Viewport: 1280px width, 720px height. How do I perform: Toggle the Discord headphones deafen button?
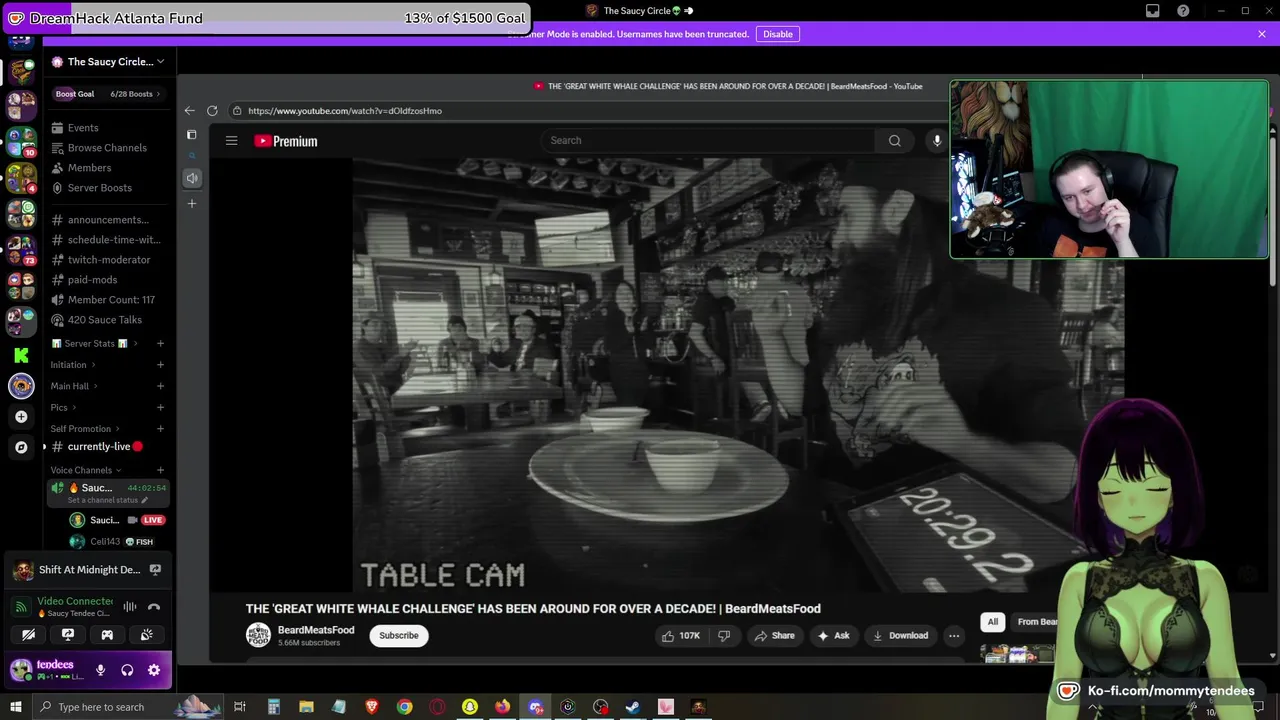[x=127, y=670]
